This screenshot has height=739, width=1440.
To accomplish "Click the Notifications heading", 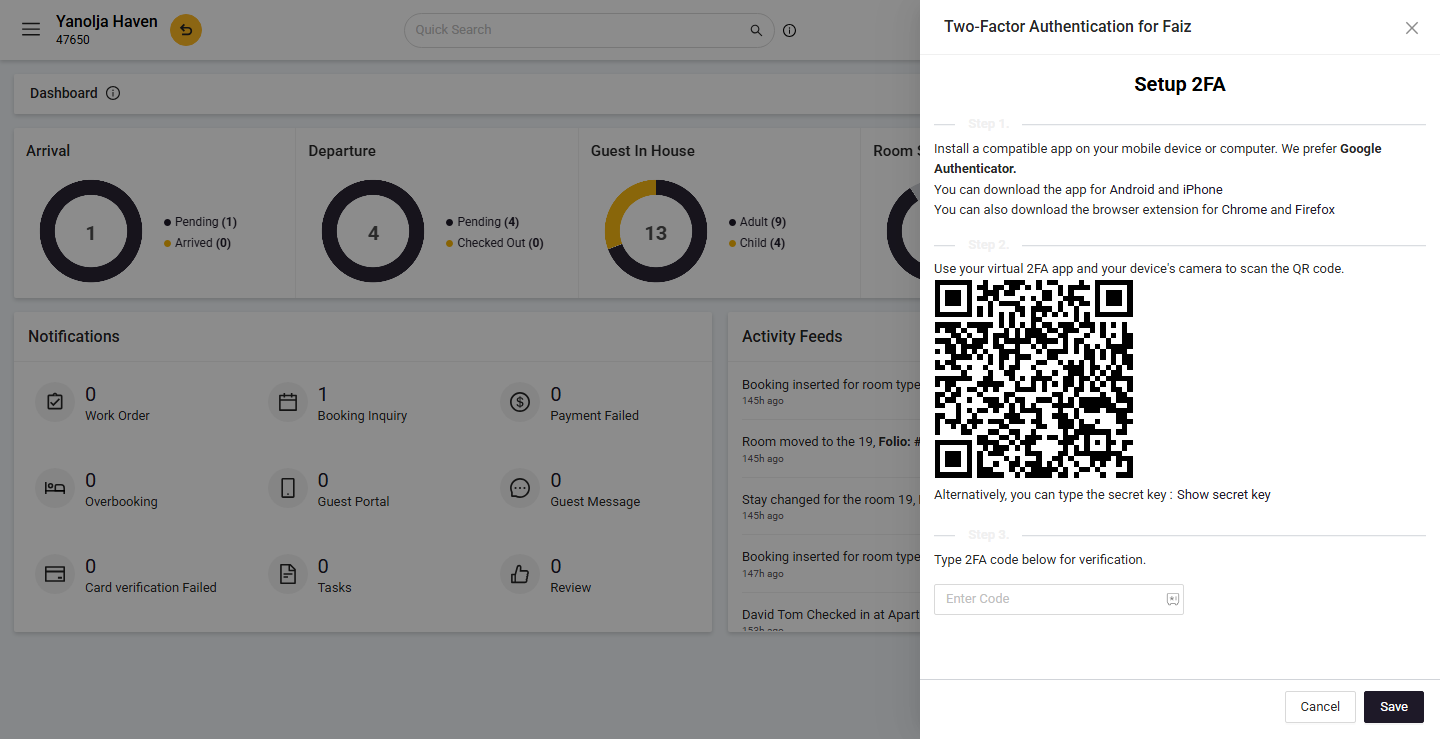I will pyautogui.click(x=74, y=337).
